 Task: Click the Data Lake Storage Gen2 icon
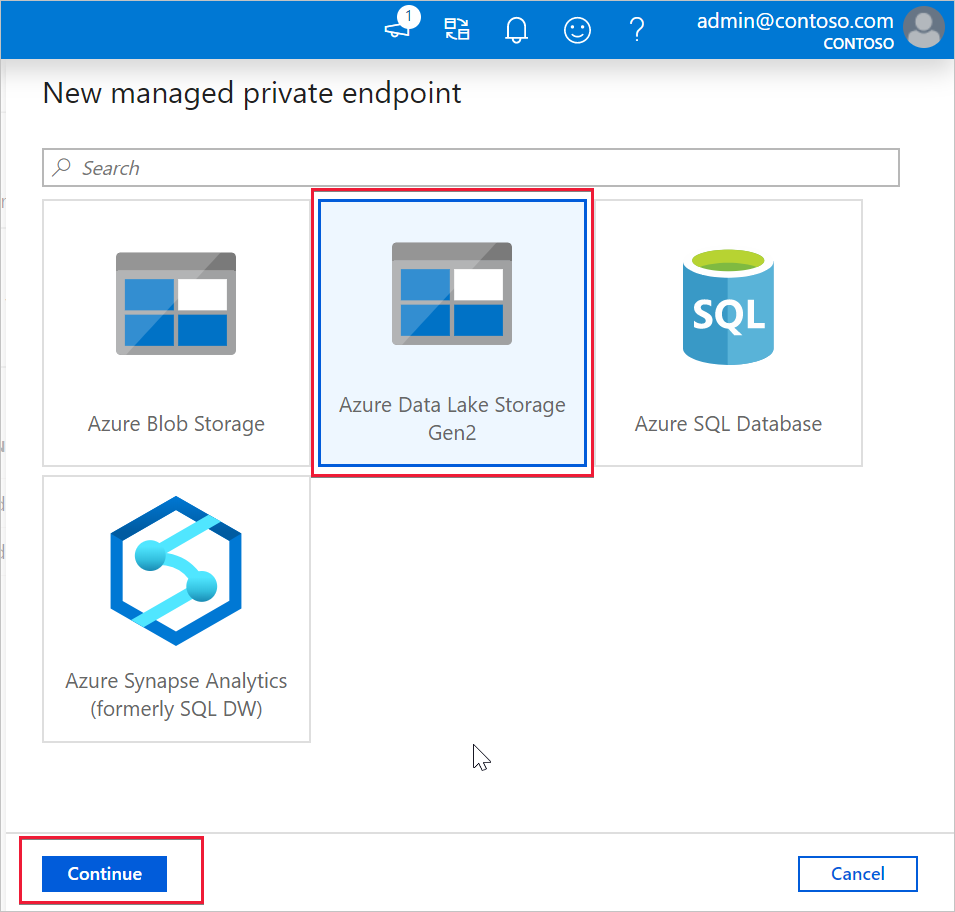pyautogui.click(x=452, y=294)
